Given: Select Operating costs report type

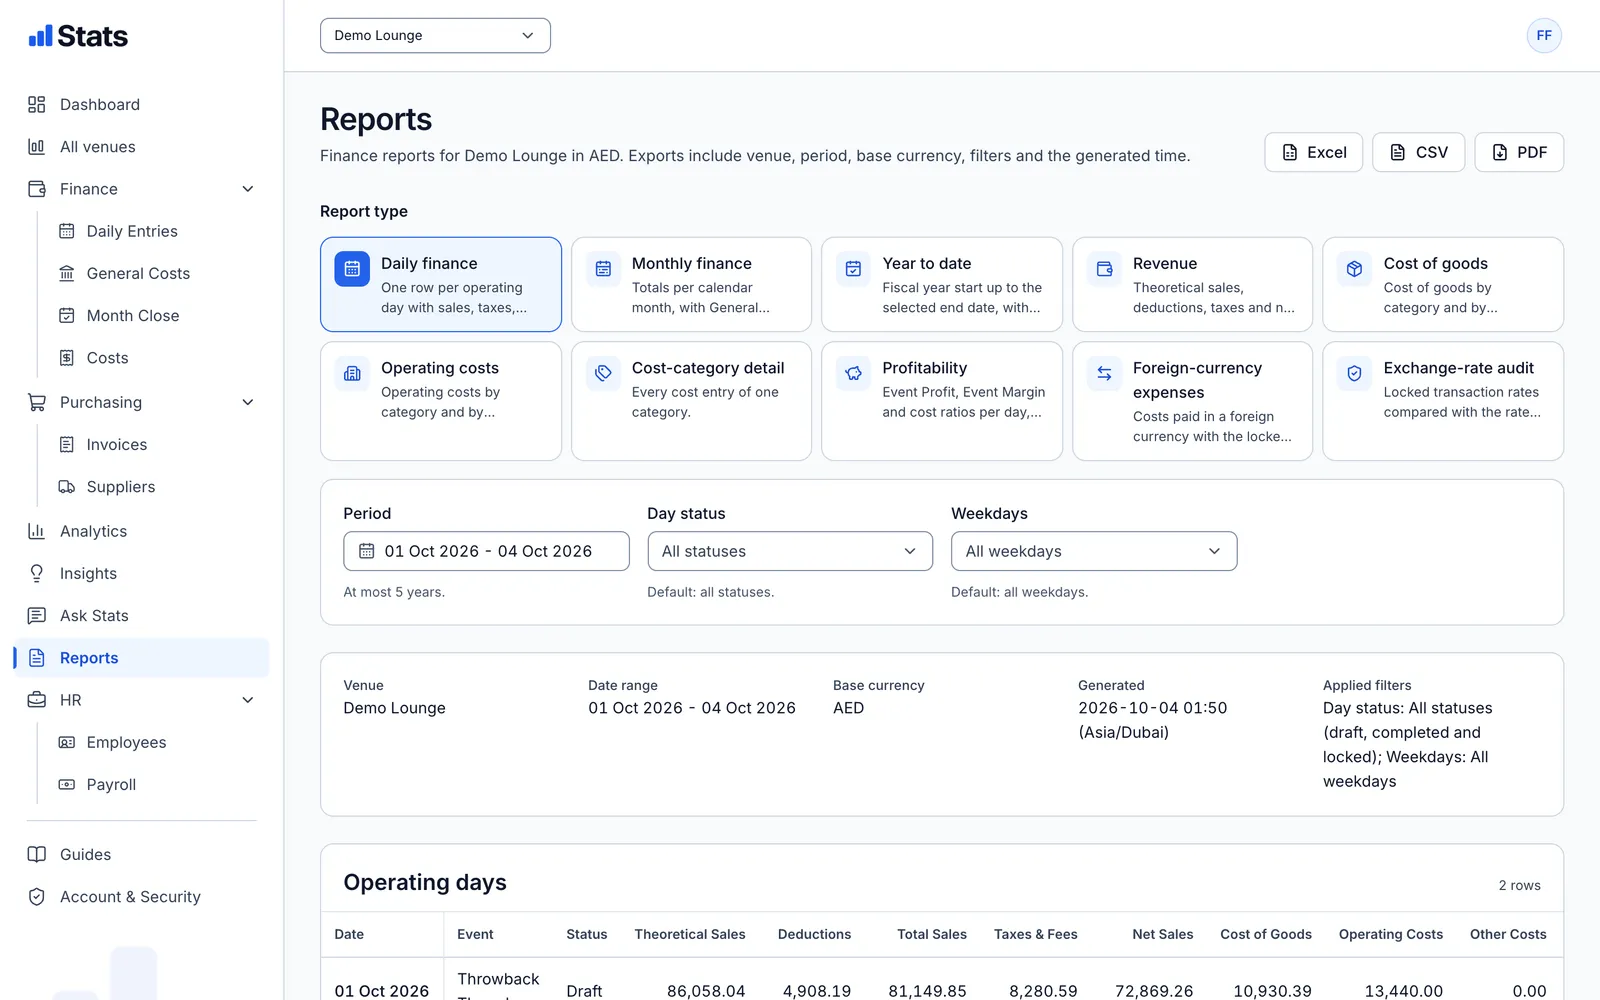Looking at the screenshot, I should click(441, 401).
